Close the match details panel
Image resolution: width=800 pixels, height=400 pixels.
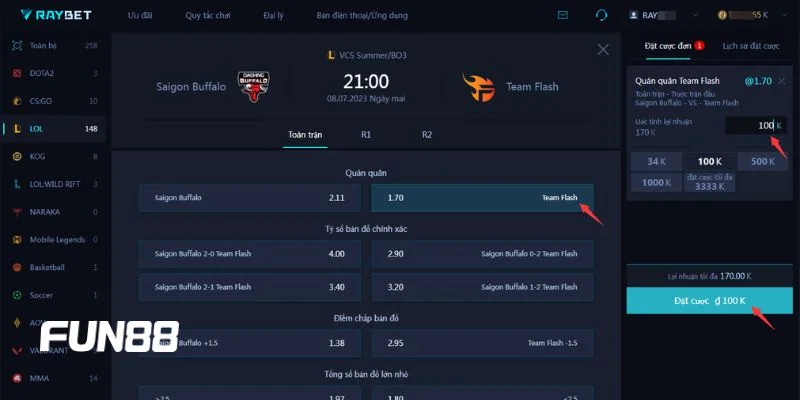point(602,49)
